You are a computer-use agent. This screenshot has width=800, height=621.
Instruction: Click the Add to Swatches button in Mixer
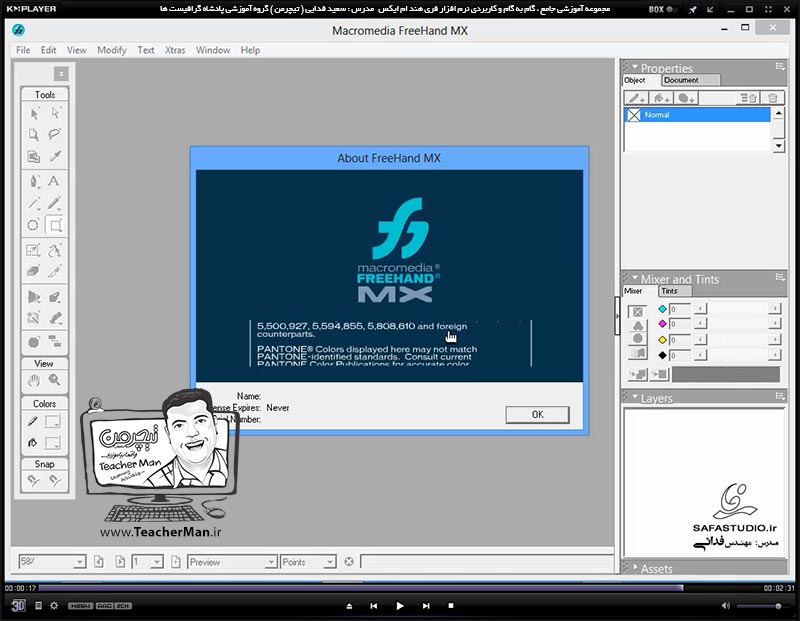(637, 375)
